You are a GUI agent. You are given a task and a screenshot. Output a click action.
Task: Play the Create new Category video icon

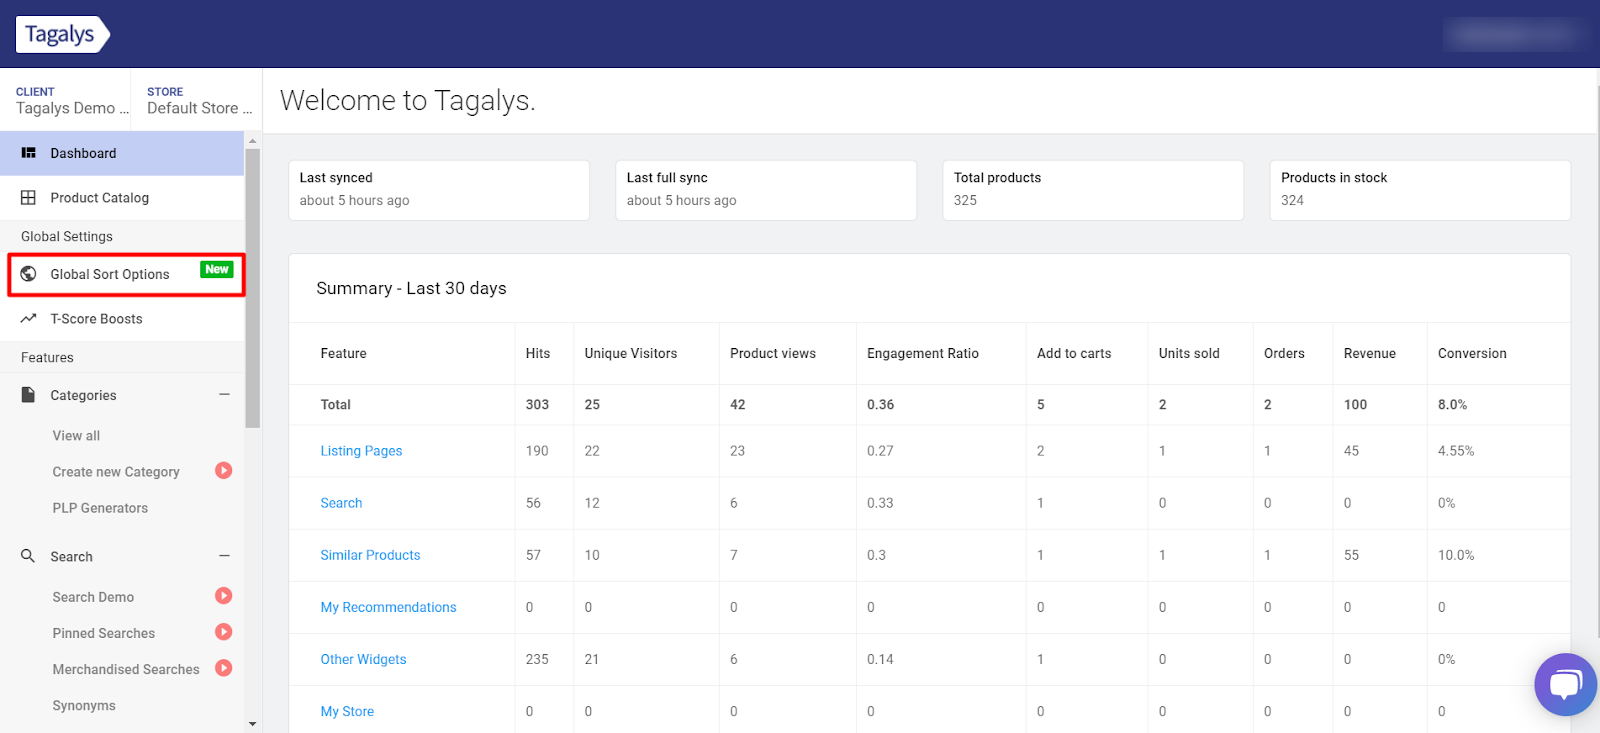coord(224,471)
